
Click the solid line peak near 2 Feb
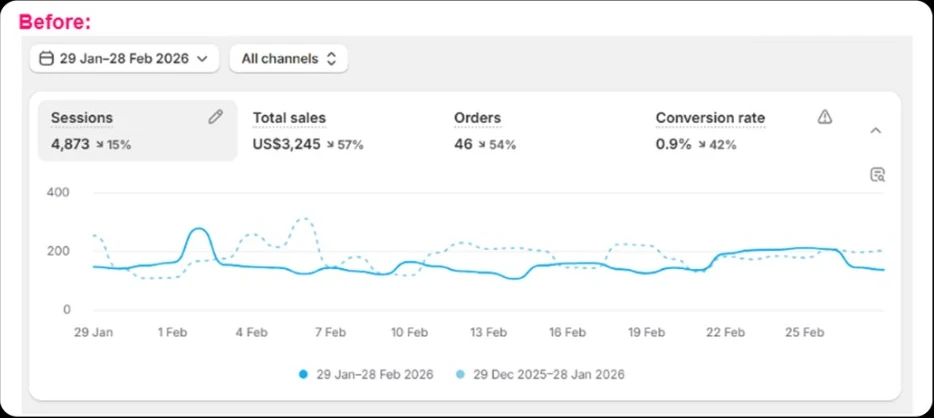pyautogui.click(x=198, y=229)
